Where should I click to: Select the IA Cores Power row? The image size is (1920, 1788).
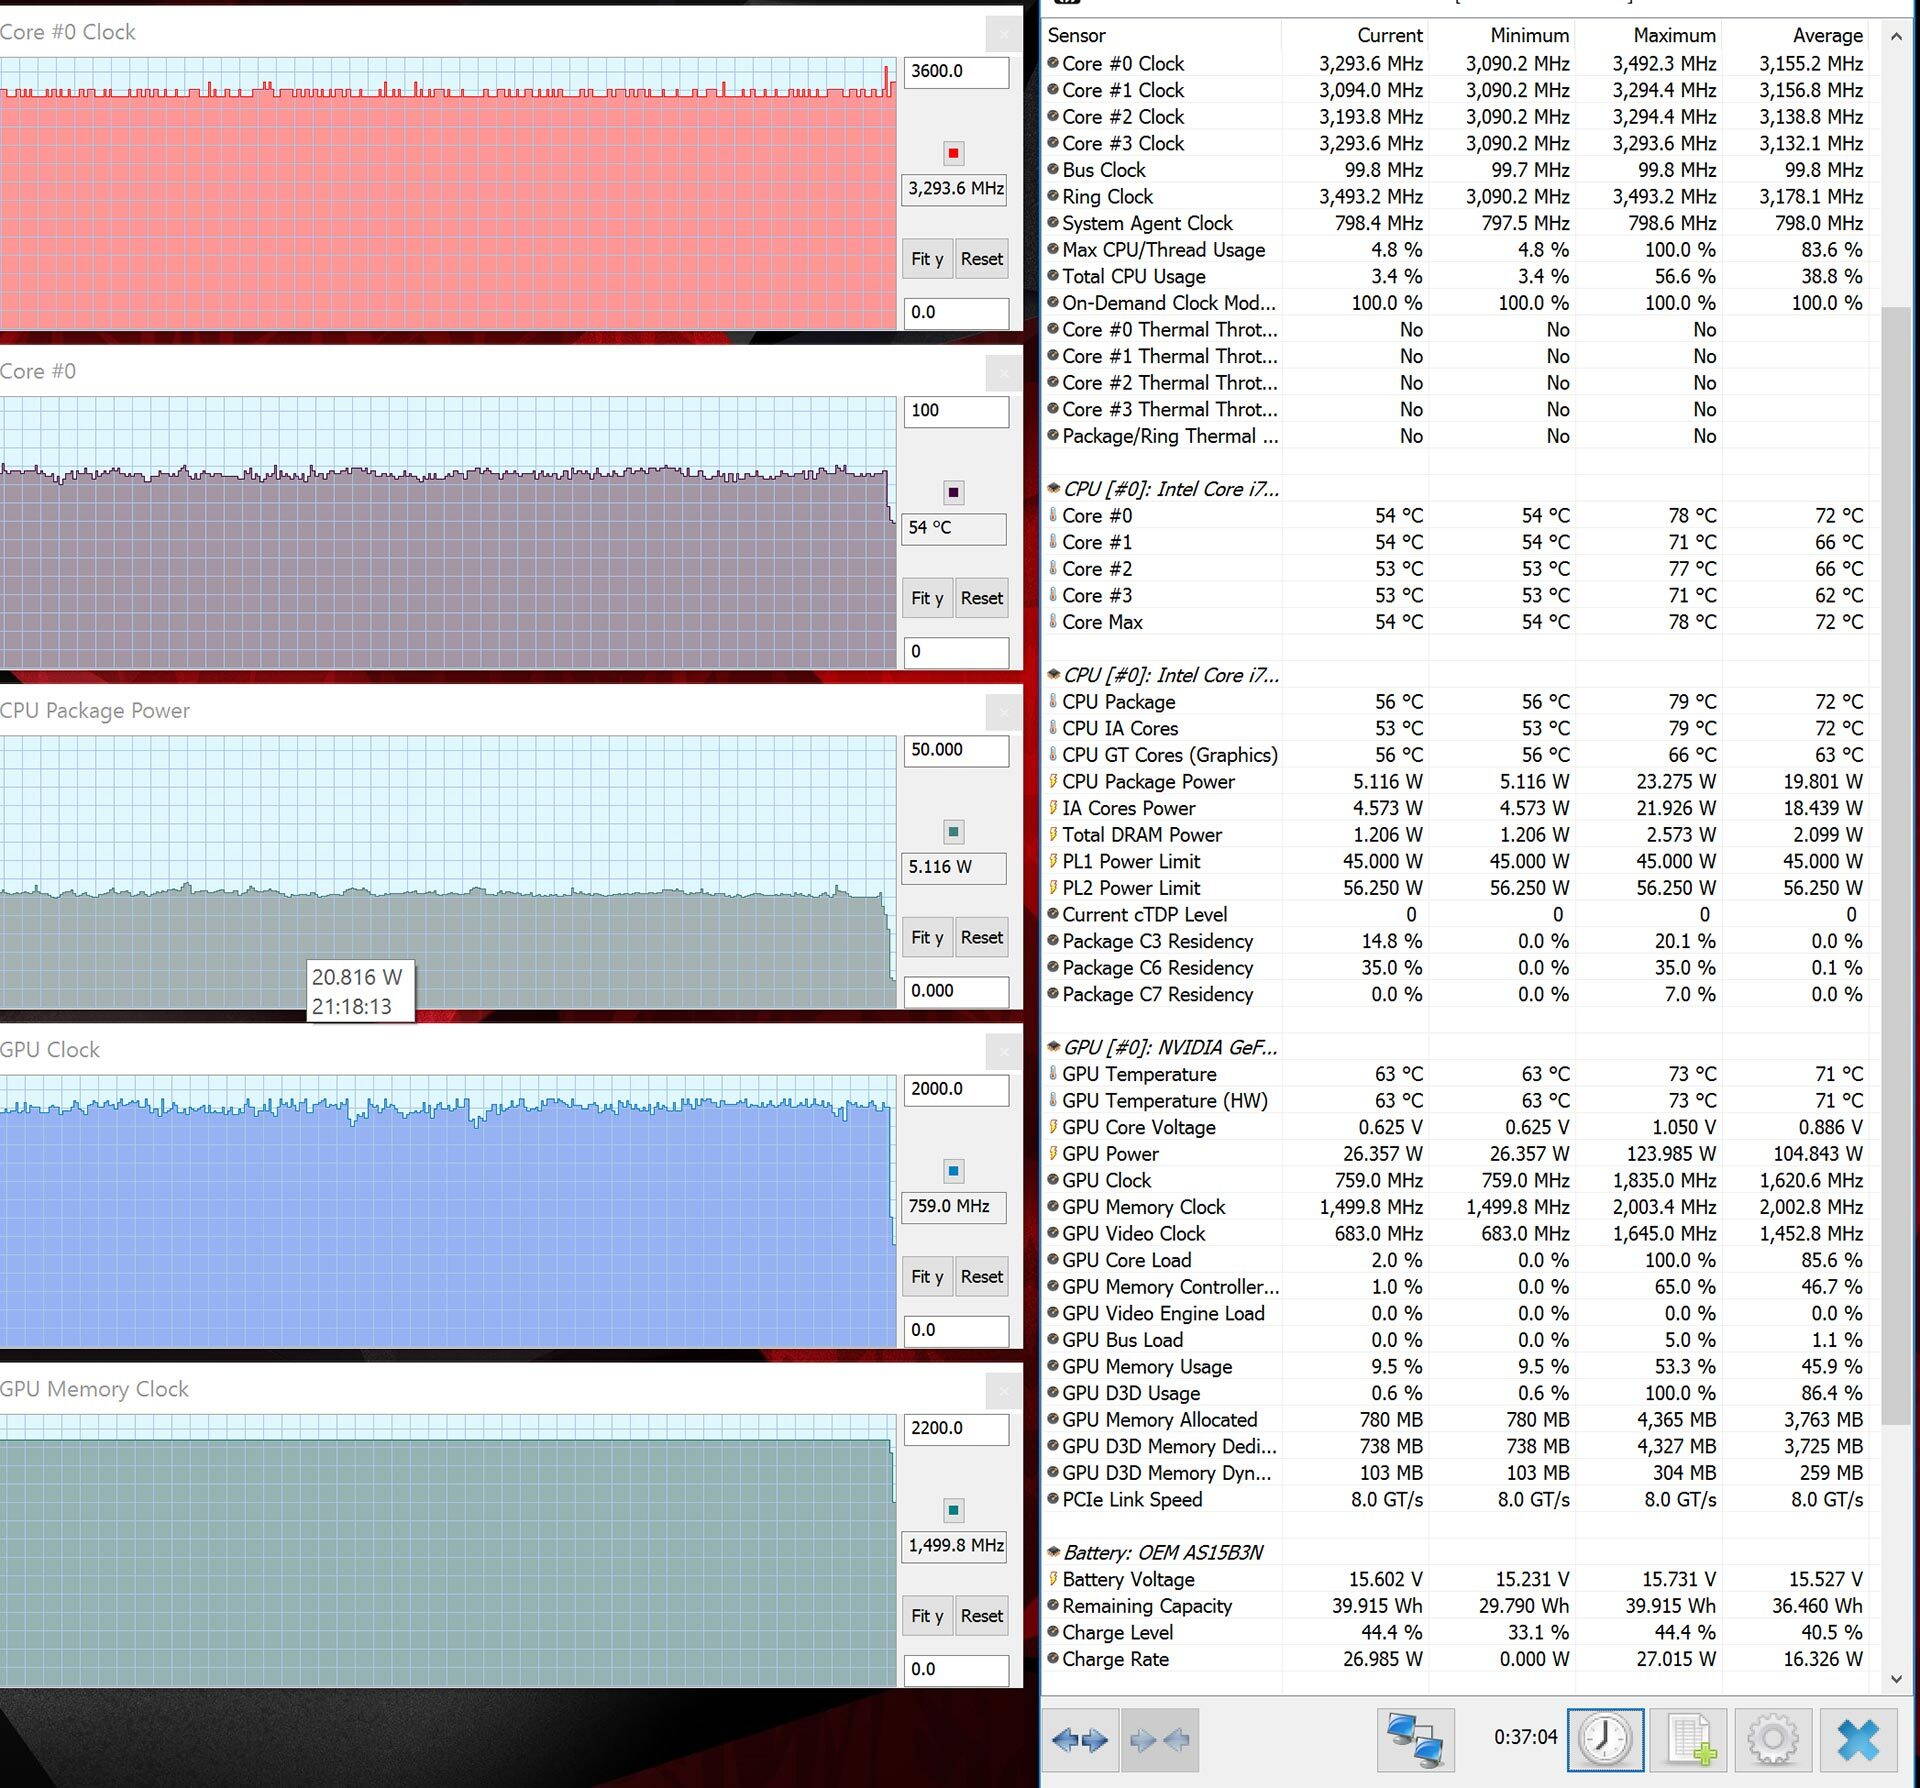(1456, 808)
